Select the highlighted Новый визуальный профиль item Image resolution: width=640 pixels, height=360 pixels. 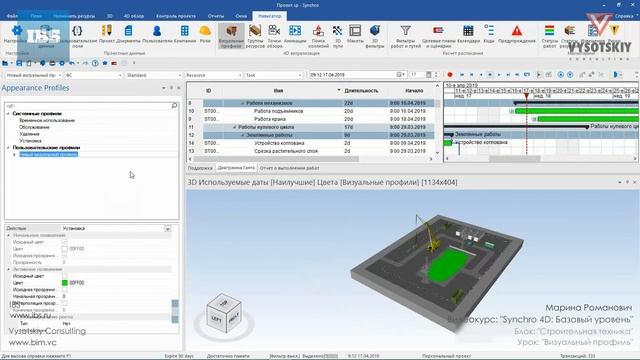pyautogui.click(x=49, y=154)
